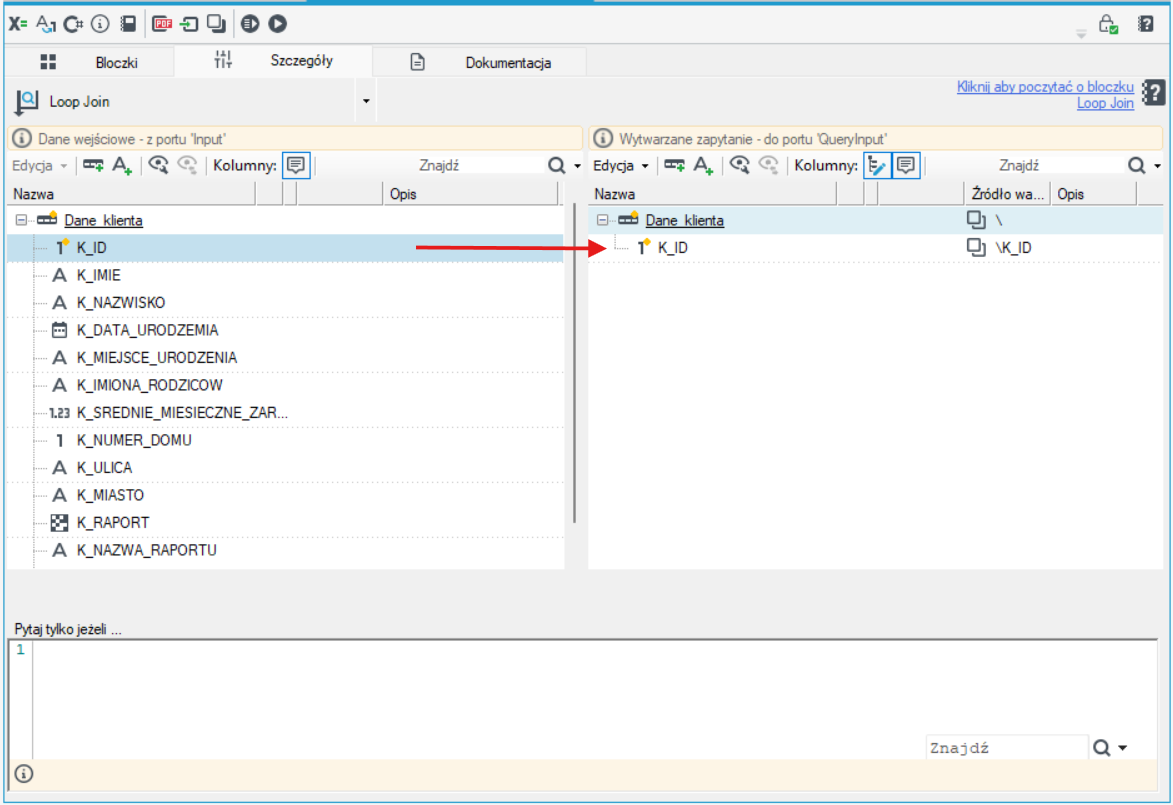Click the eye search icon in Dane wejściowe toolbar
This screenshot has width=1173, height=805.
(x=158, y=165)
